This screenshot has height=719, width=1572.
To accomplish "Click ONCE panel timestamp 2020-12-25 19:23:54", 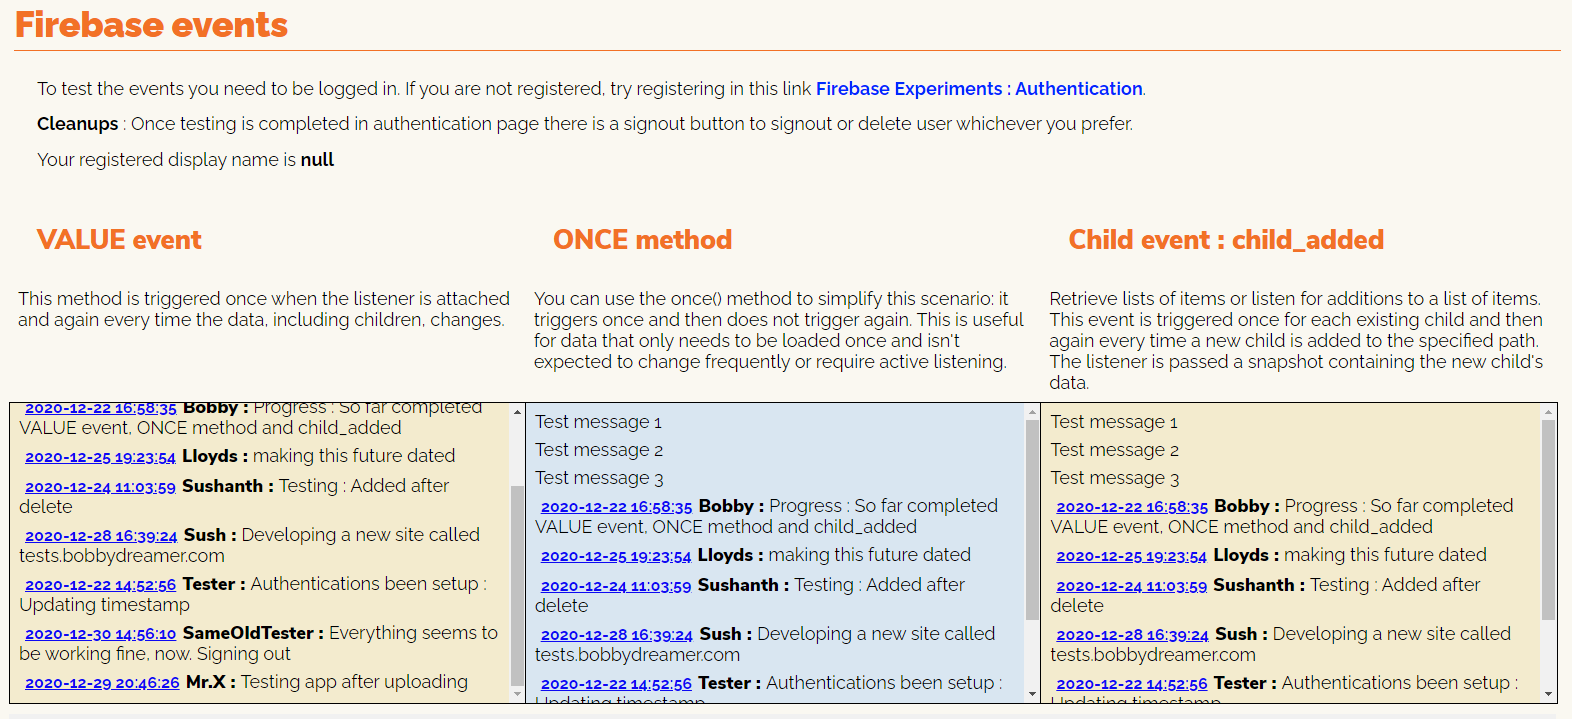I will pos(616,556).
